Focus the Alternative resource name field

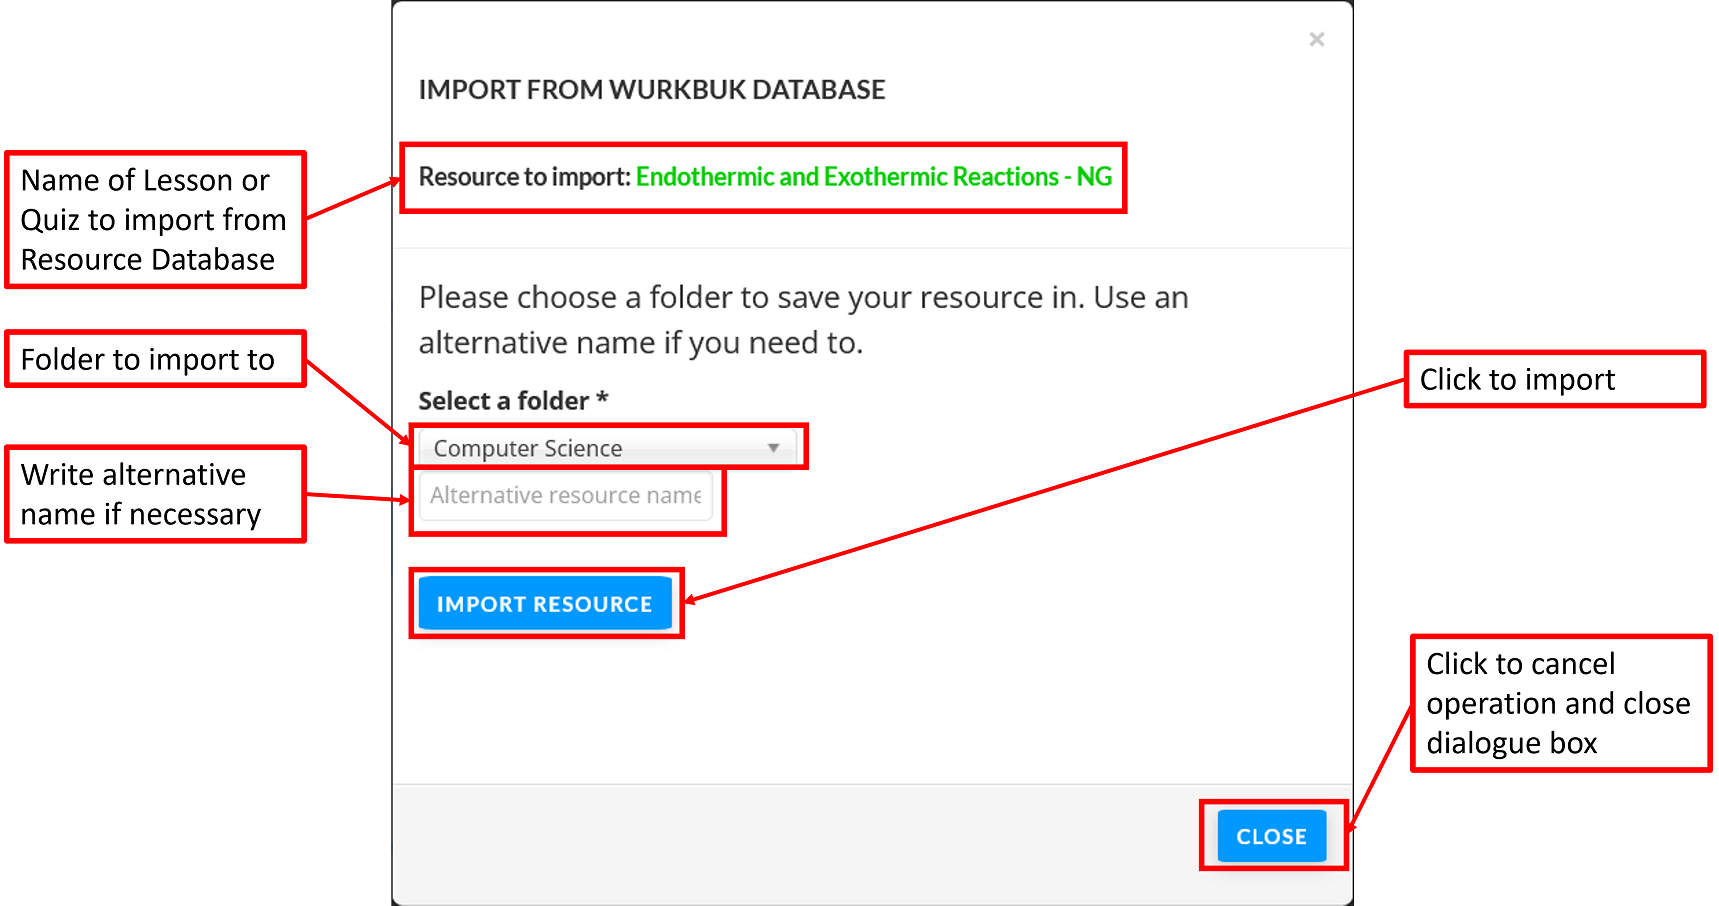[565, 496]
